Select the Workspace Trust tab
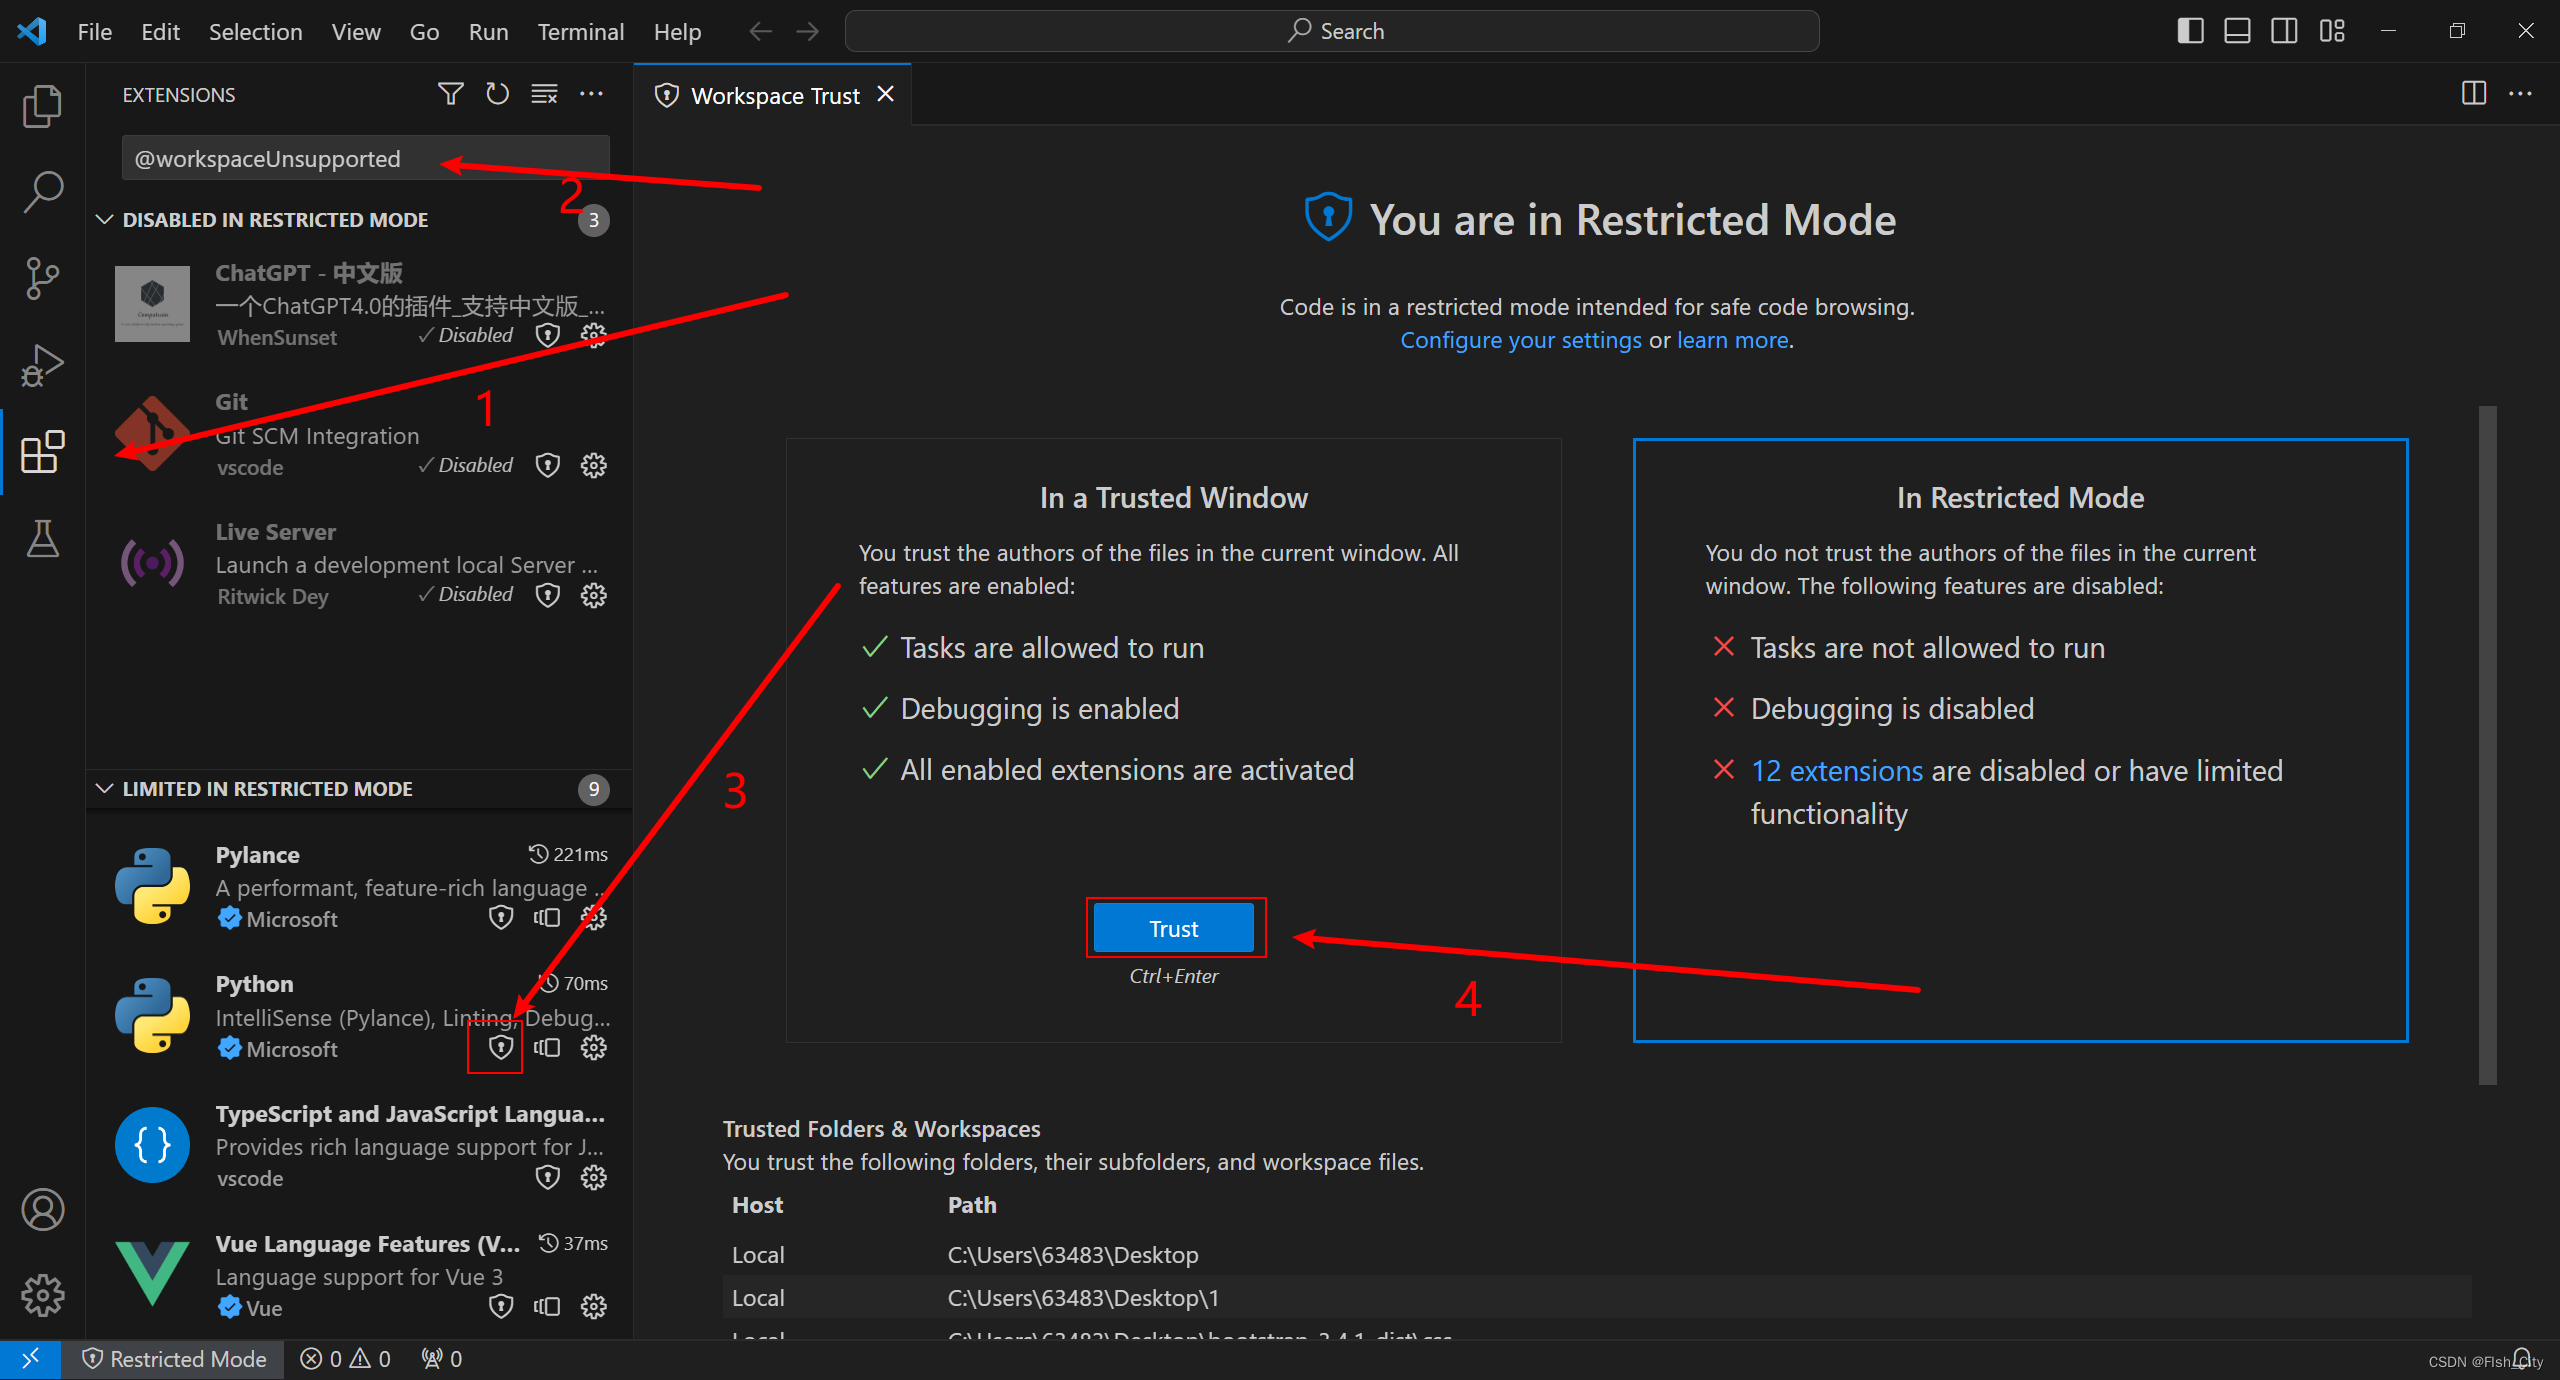This screenshot has height=1380, width=2560. click(775, 94)
